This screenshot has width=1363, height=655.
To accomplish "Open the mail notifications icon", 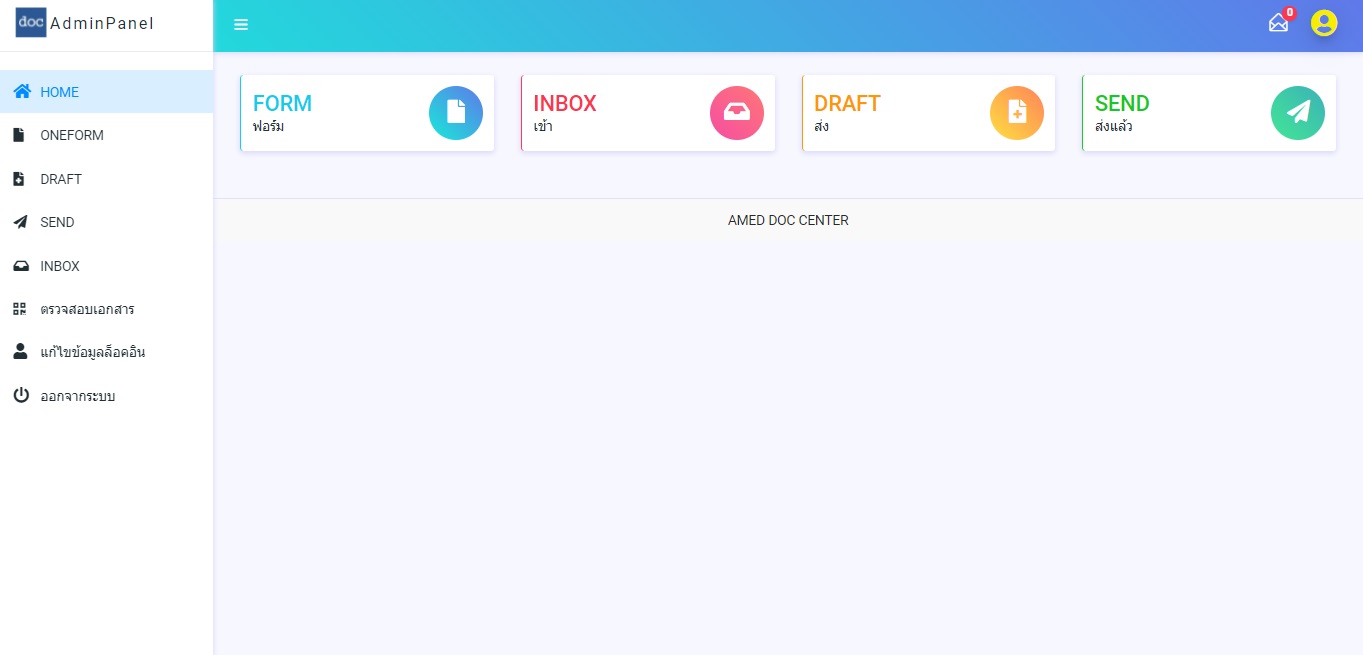I will (1278, 23).
